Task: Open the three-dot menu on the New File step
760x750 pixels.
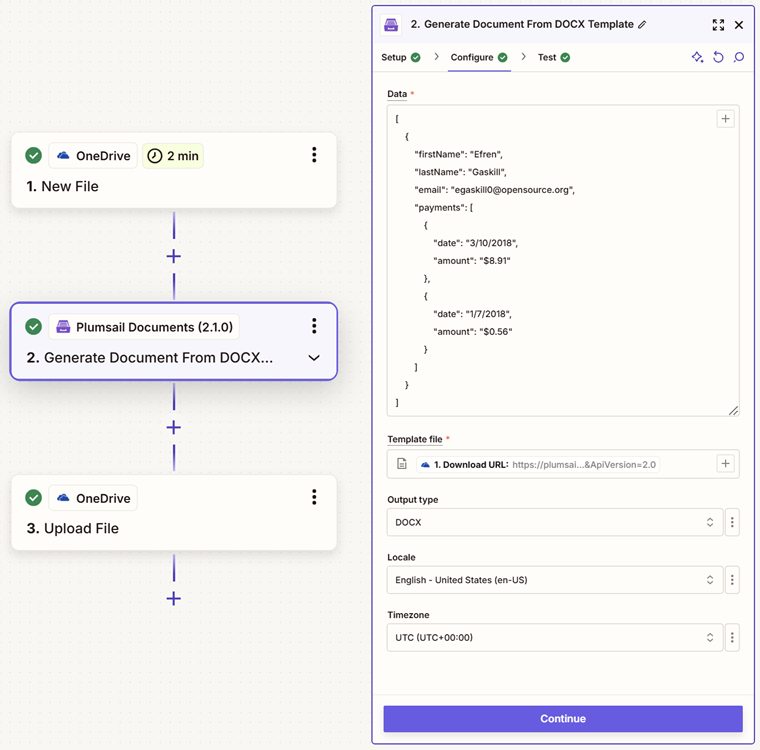Action: click(x=314, y=155)
